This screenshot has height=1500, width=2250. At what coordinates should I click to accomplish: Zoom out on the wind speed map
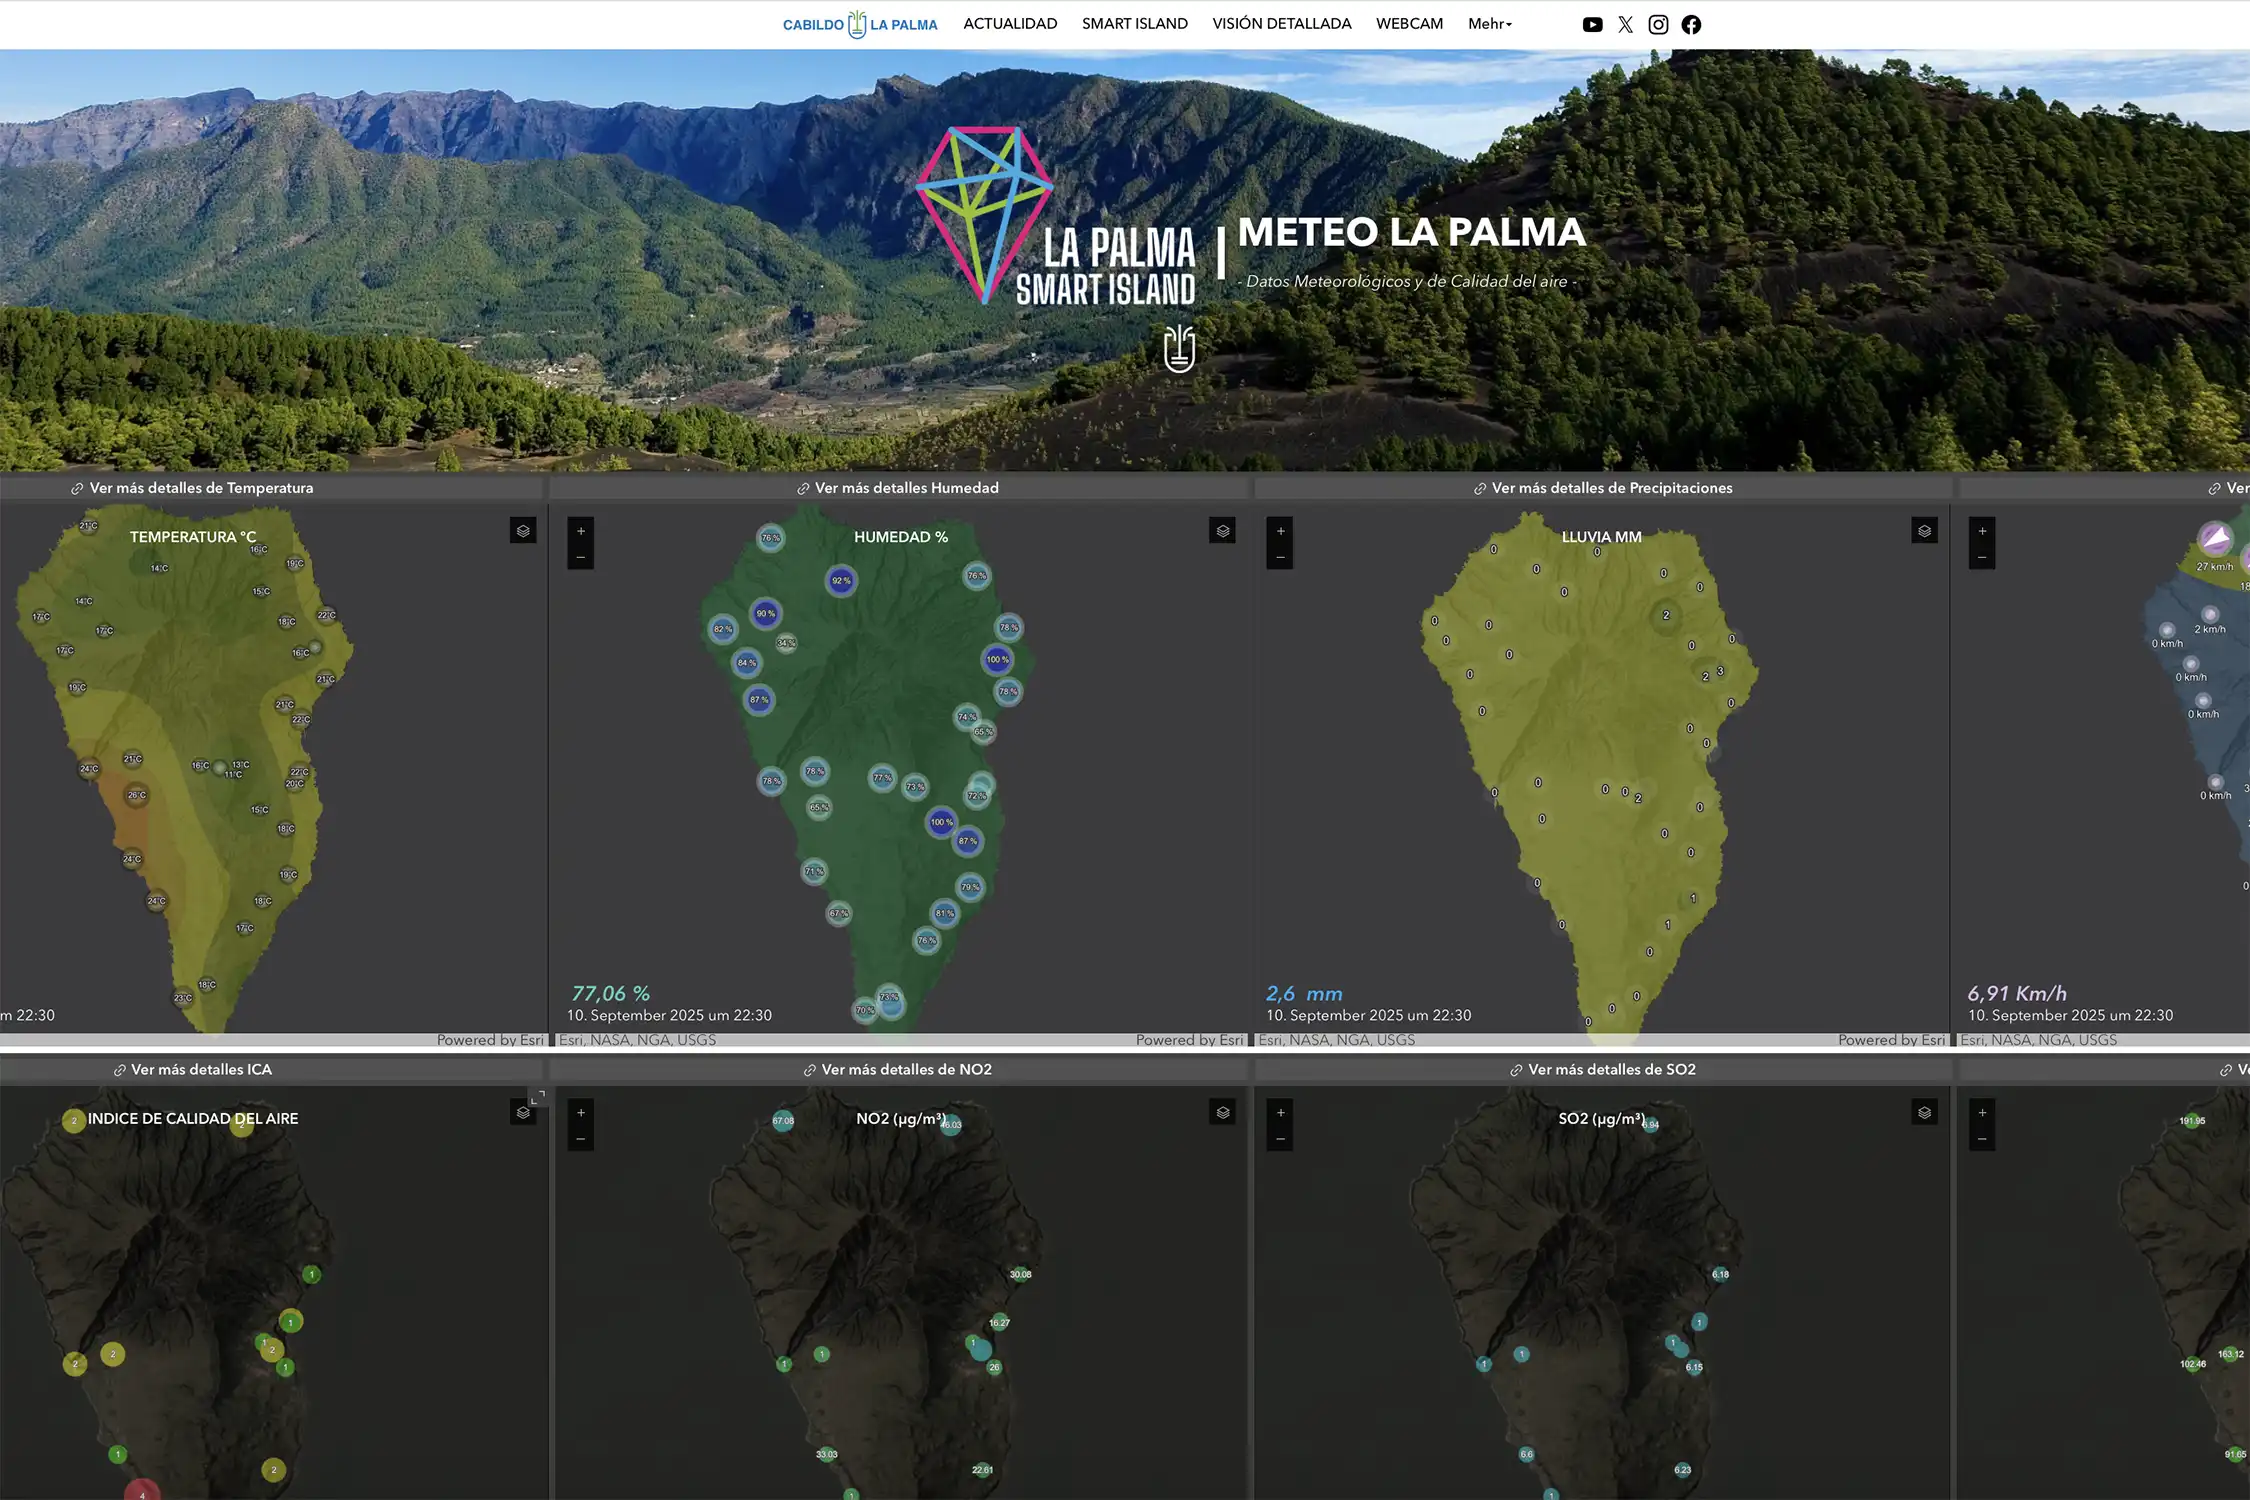tap(1982, 557)
